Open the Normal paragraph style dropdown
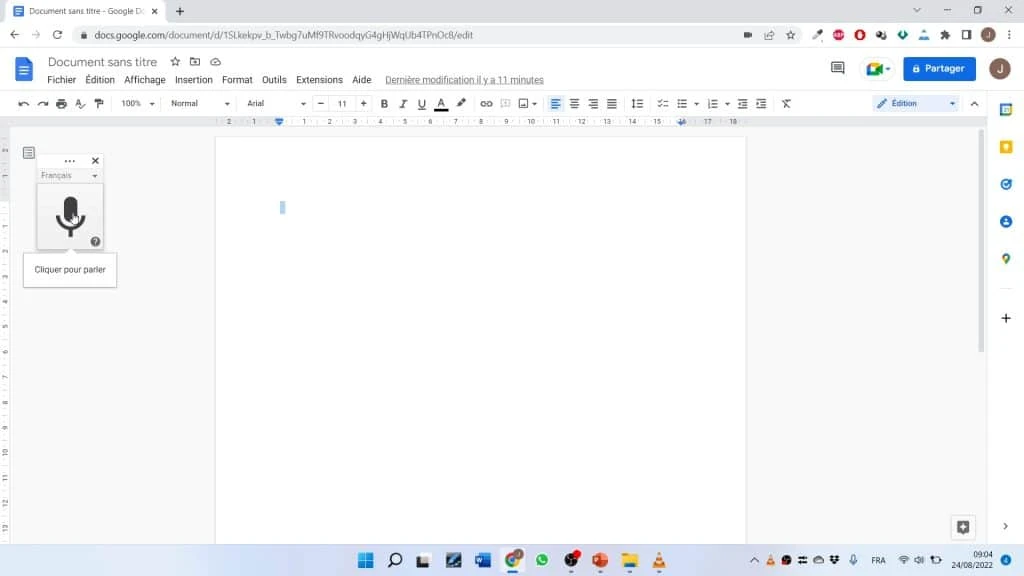This screenshot has height=576, width=1024. tap(200, 104)
